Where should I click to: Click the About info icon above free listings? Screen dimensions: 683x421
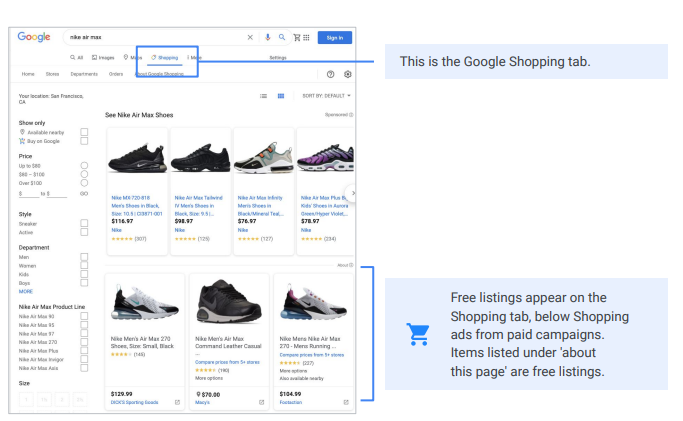click(x=351, y=265)
